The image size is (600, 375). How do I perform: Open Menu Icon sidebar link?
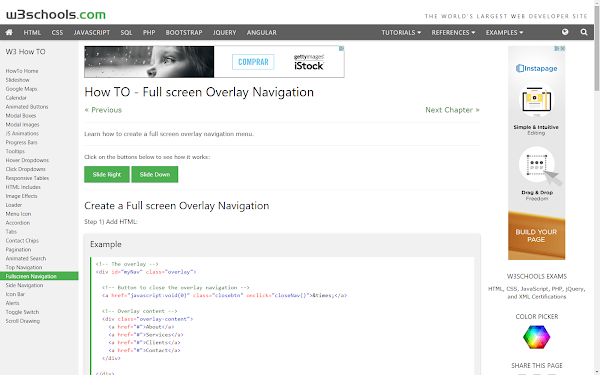(x=18, y=214)
